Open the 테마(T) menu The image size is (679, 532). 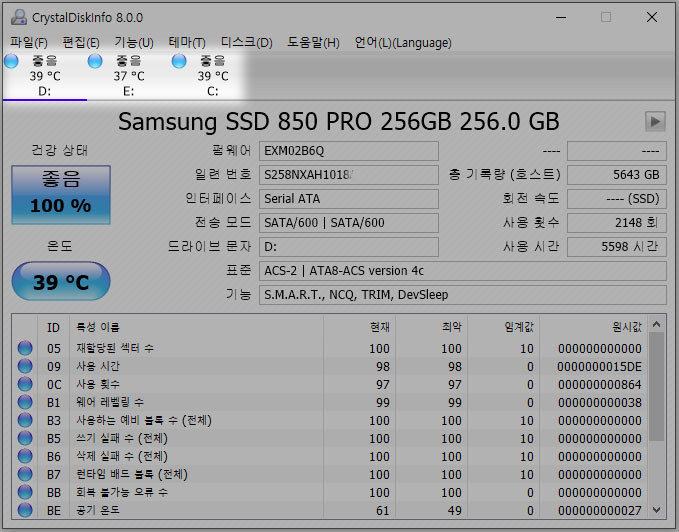pos(187,42)
